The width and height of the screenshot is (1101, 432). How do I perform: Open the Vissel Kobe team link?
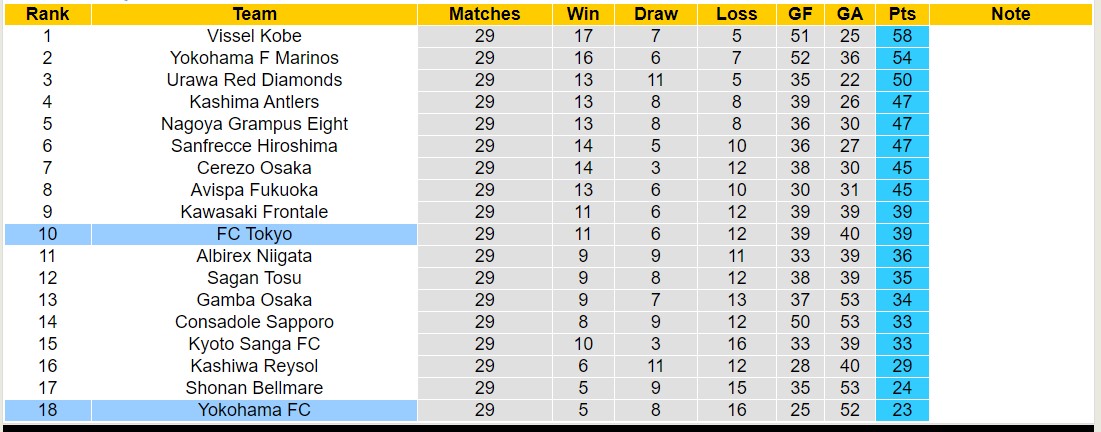(x=254, y=36)
